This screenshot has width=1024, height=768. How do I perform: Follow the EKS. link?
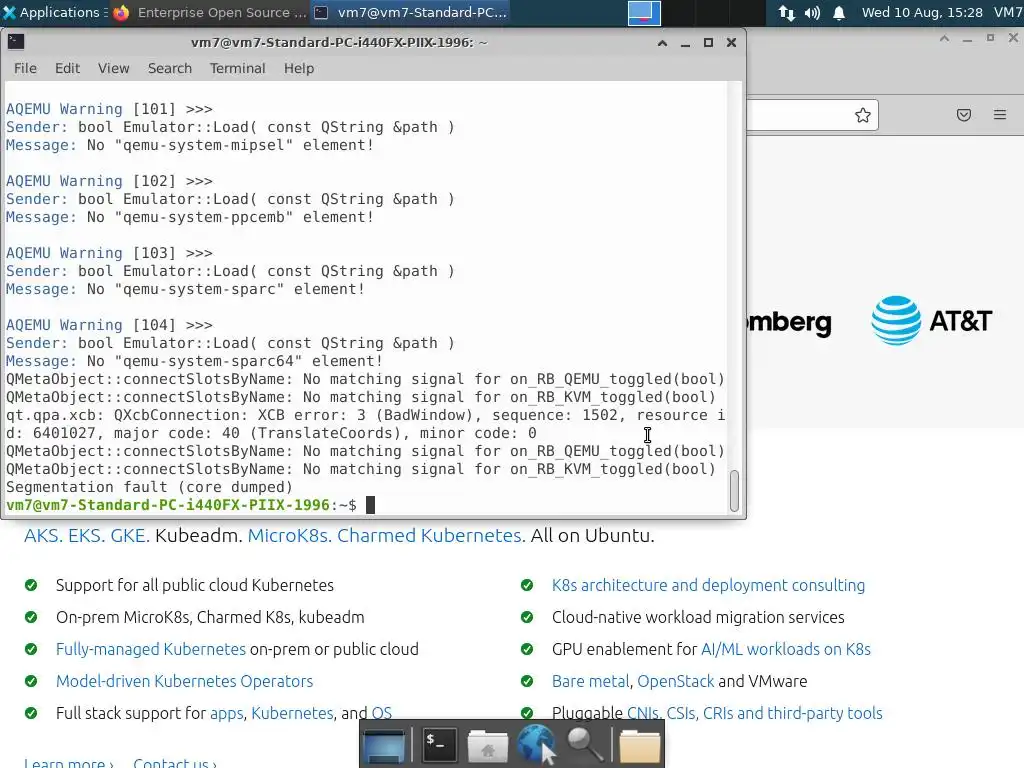point(86,536)
